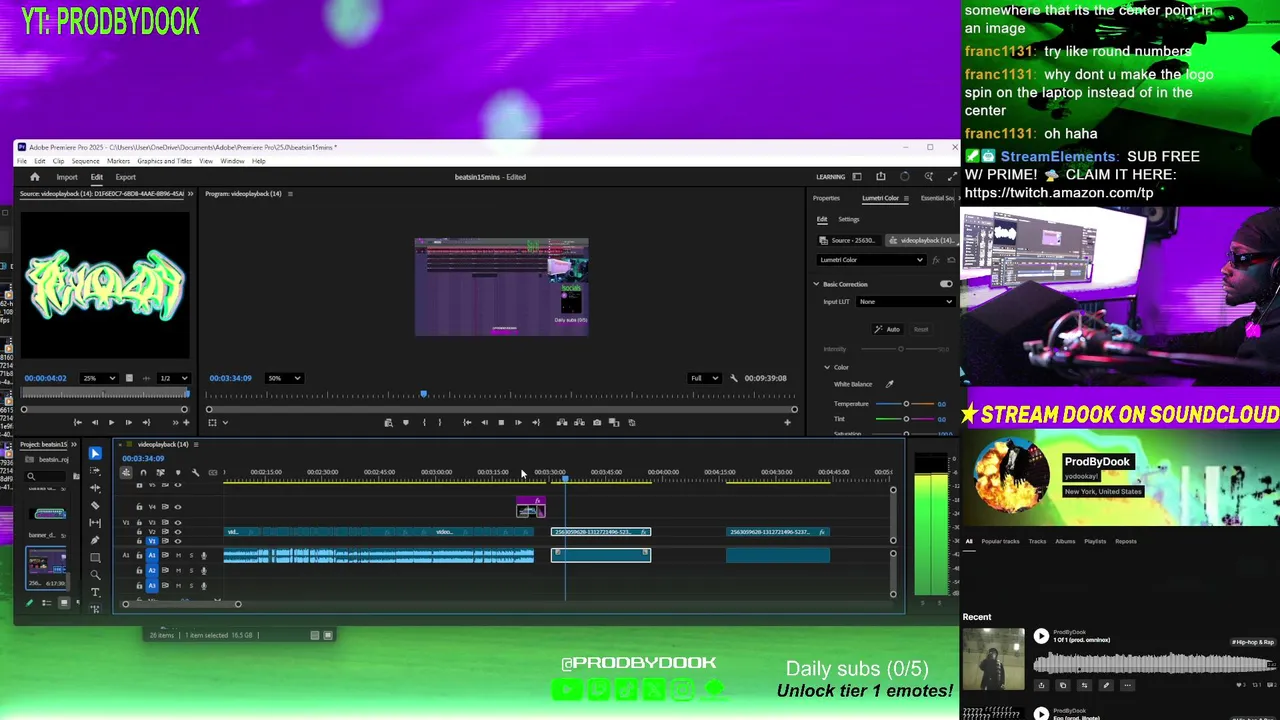Click the Add Marker icon in timeline
Screen dimensions: 1280x720
click(x=178, y=472)
